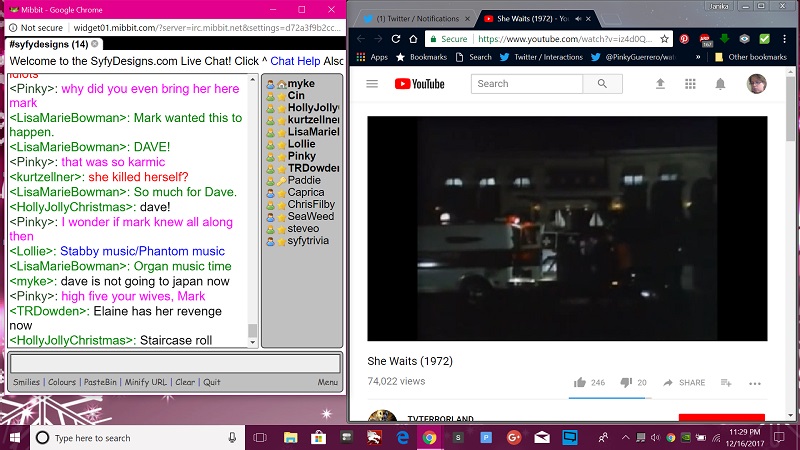The height and width of the screenshot is (450, 800).
Task: Open the Adblock Plus extension icon
Action: click(x=705, y=39)
